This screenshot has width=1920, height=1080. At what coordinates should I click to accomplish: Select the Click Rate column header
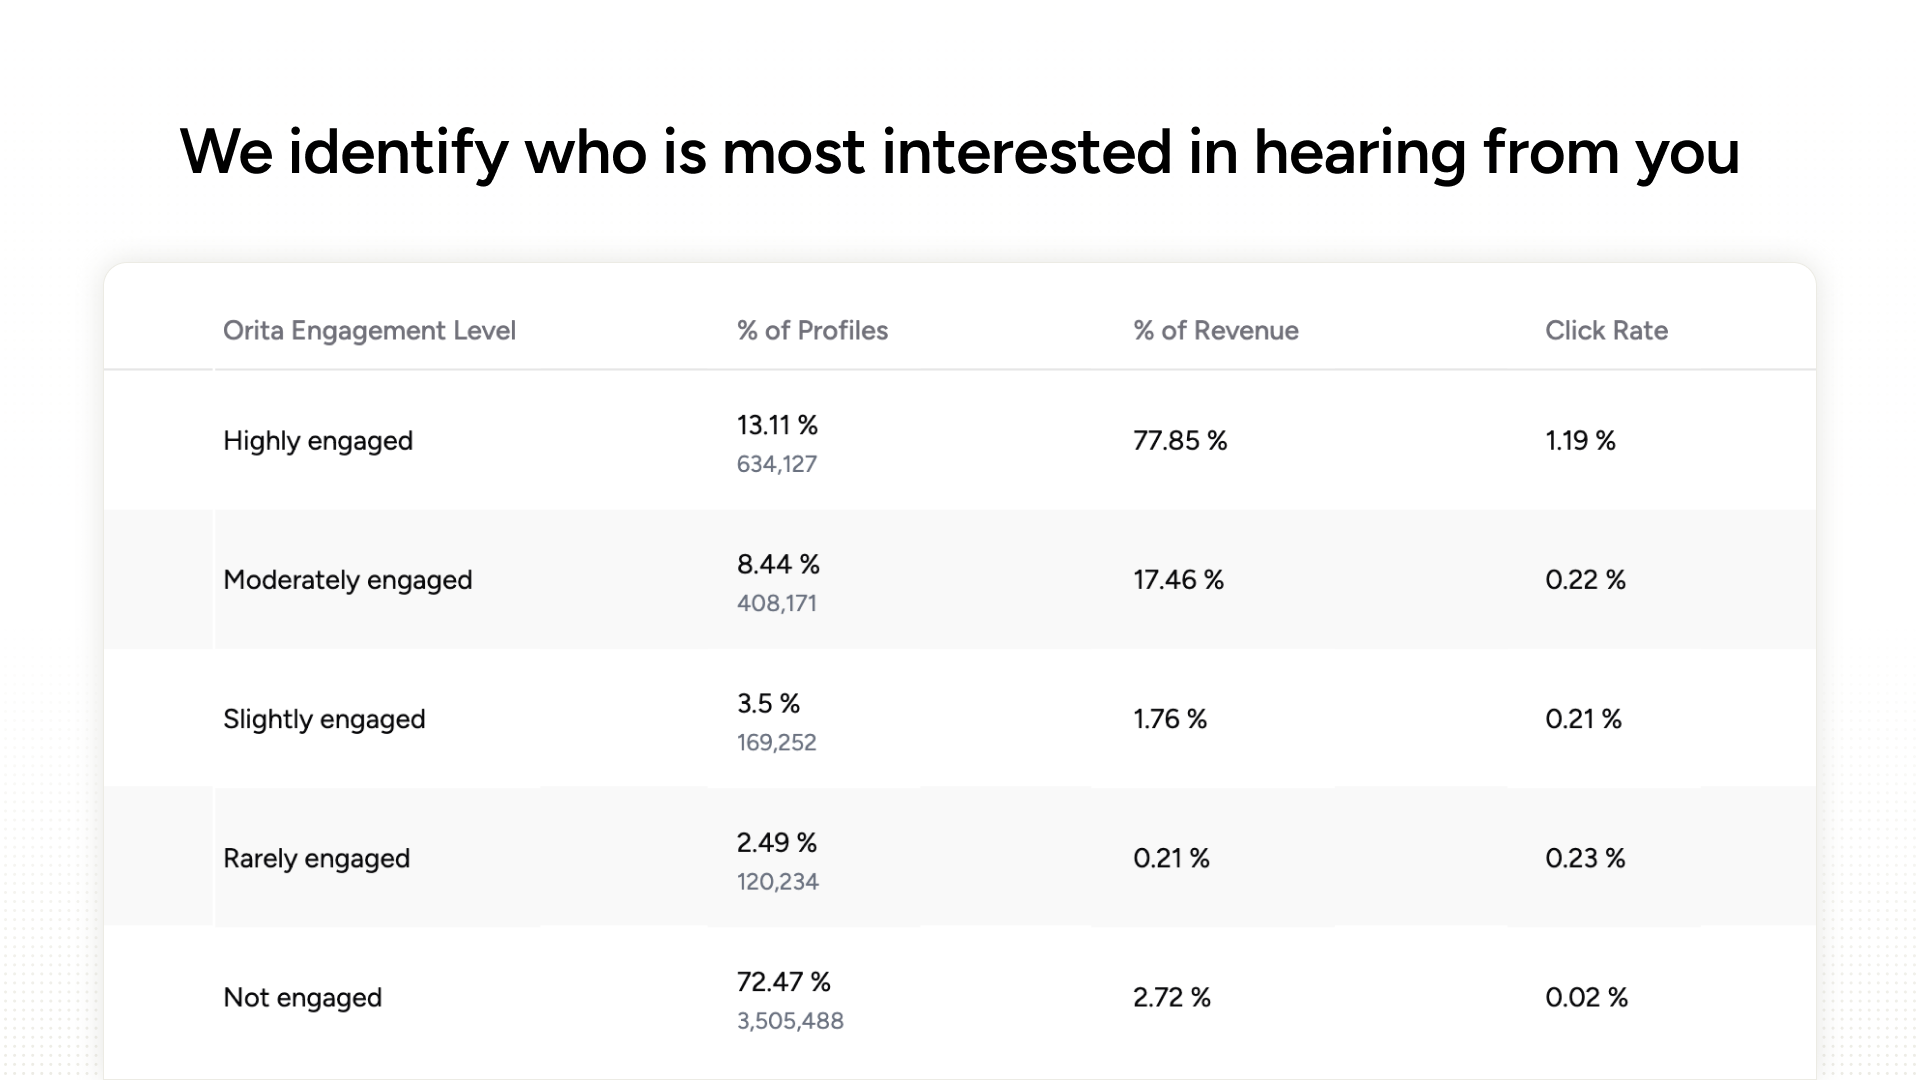point(1606,331)
